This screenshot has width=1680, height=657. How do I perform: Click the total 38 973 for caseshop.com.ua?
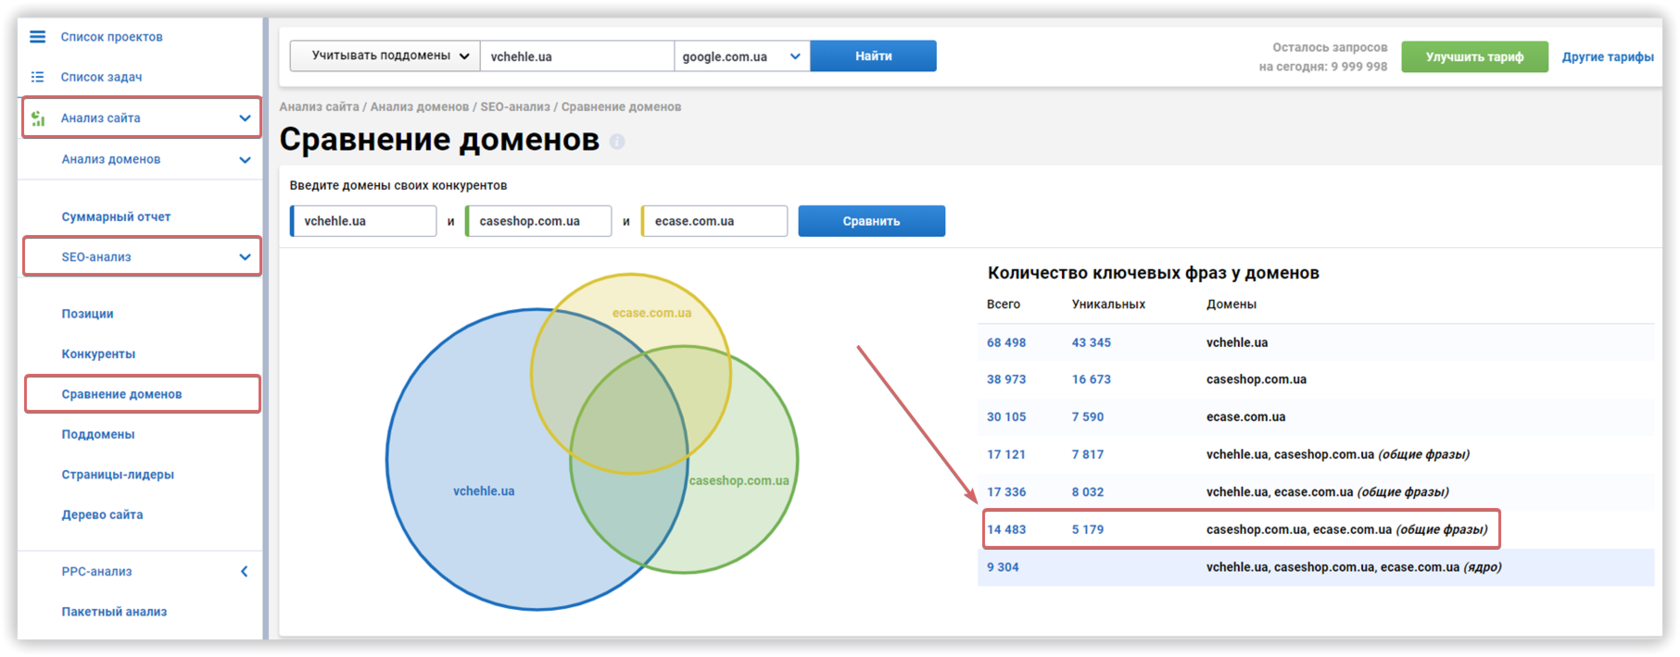(1006, 380)
